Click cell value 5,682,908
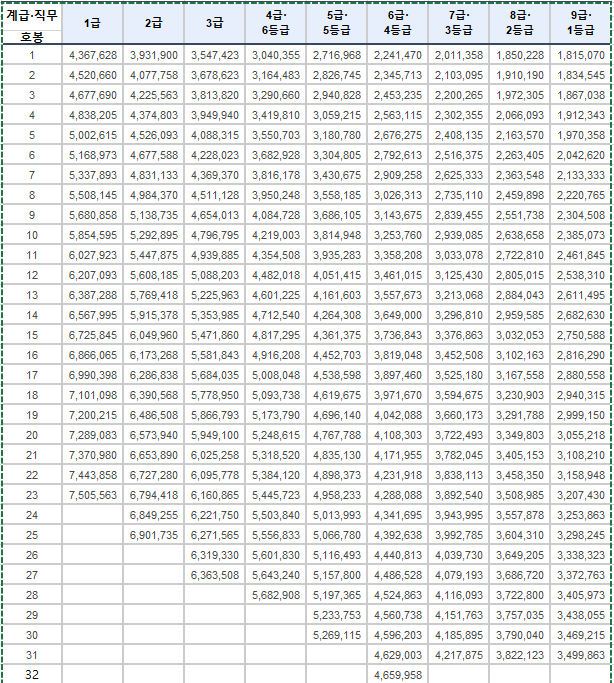This screenshot has width=614, height=683. (275, 596)
